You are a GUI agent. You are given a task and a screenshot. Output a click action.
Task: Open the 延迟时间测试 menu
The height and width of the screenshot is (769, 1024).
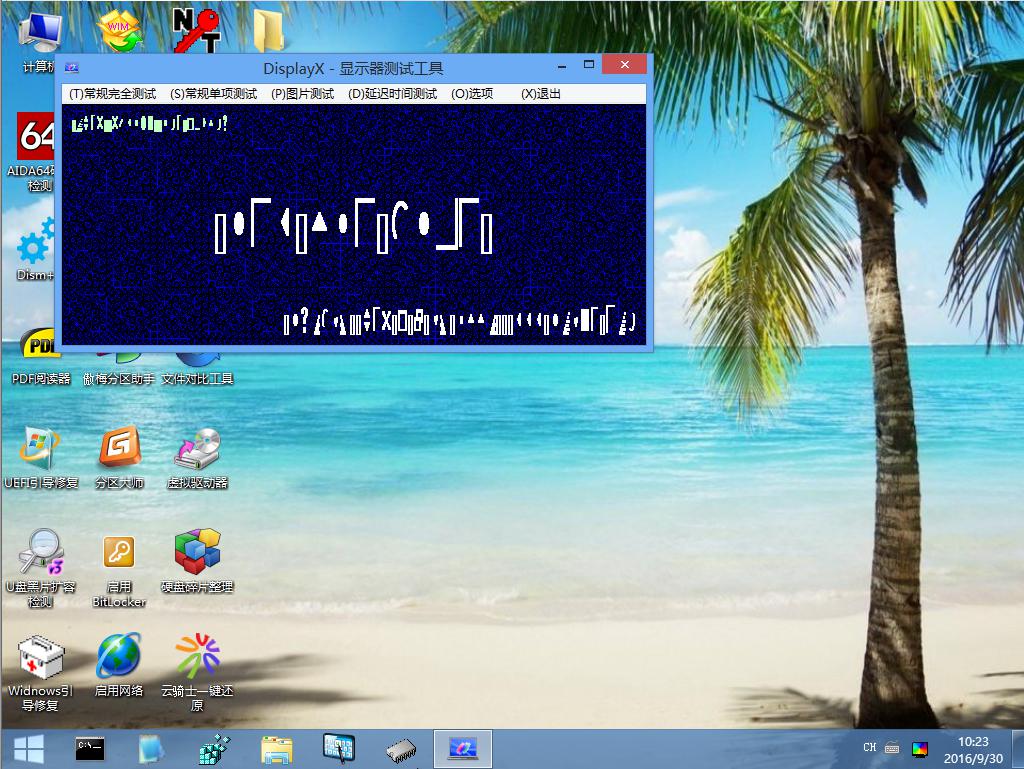[392, 94]
